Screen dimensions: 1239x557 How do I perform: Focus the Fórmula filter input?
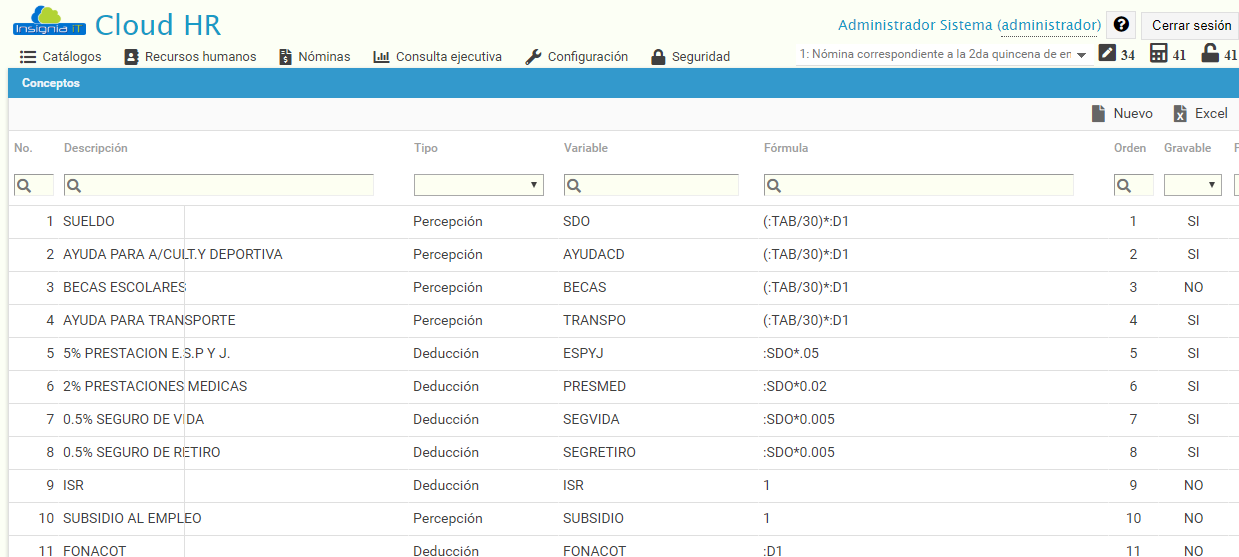tap(919, 185)
